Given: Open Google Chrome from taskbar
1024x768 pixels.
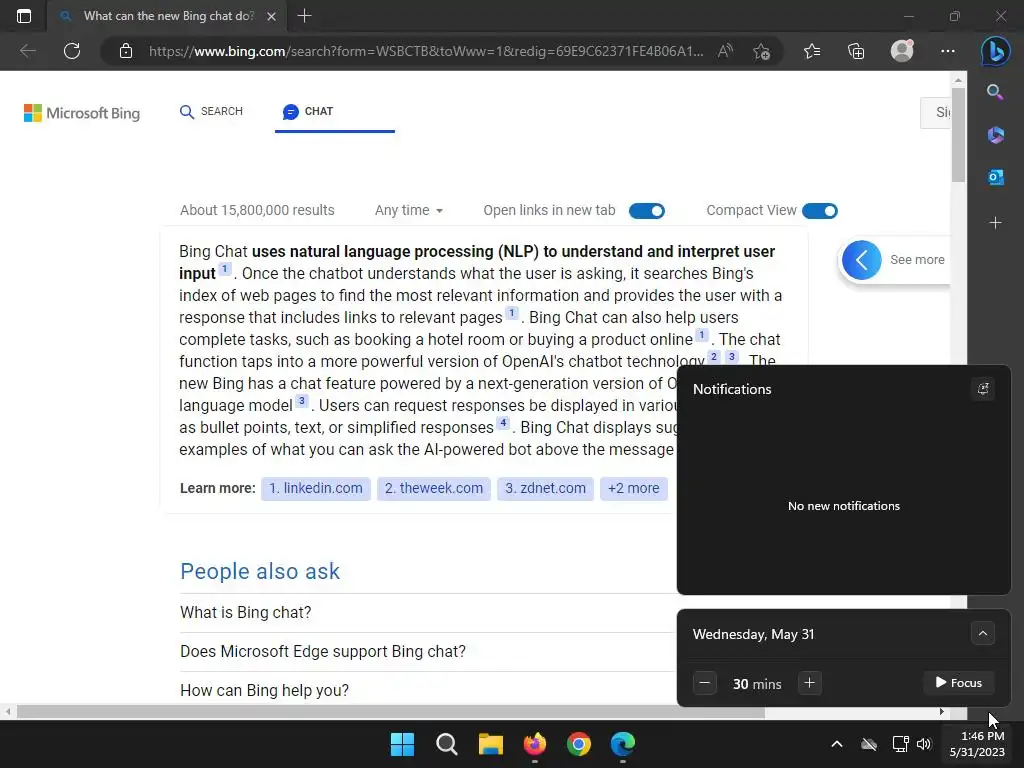Looking at the screenshot, I should point(579,744).
